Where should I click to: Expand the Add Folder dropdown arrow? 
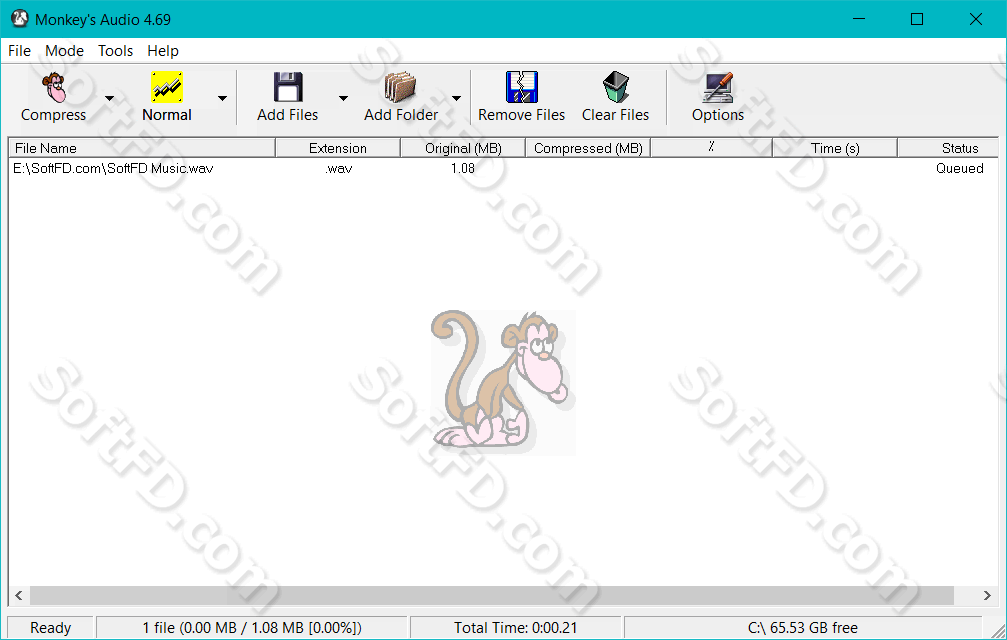(456, 98)
